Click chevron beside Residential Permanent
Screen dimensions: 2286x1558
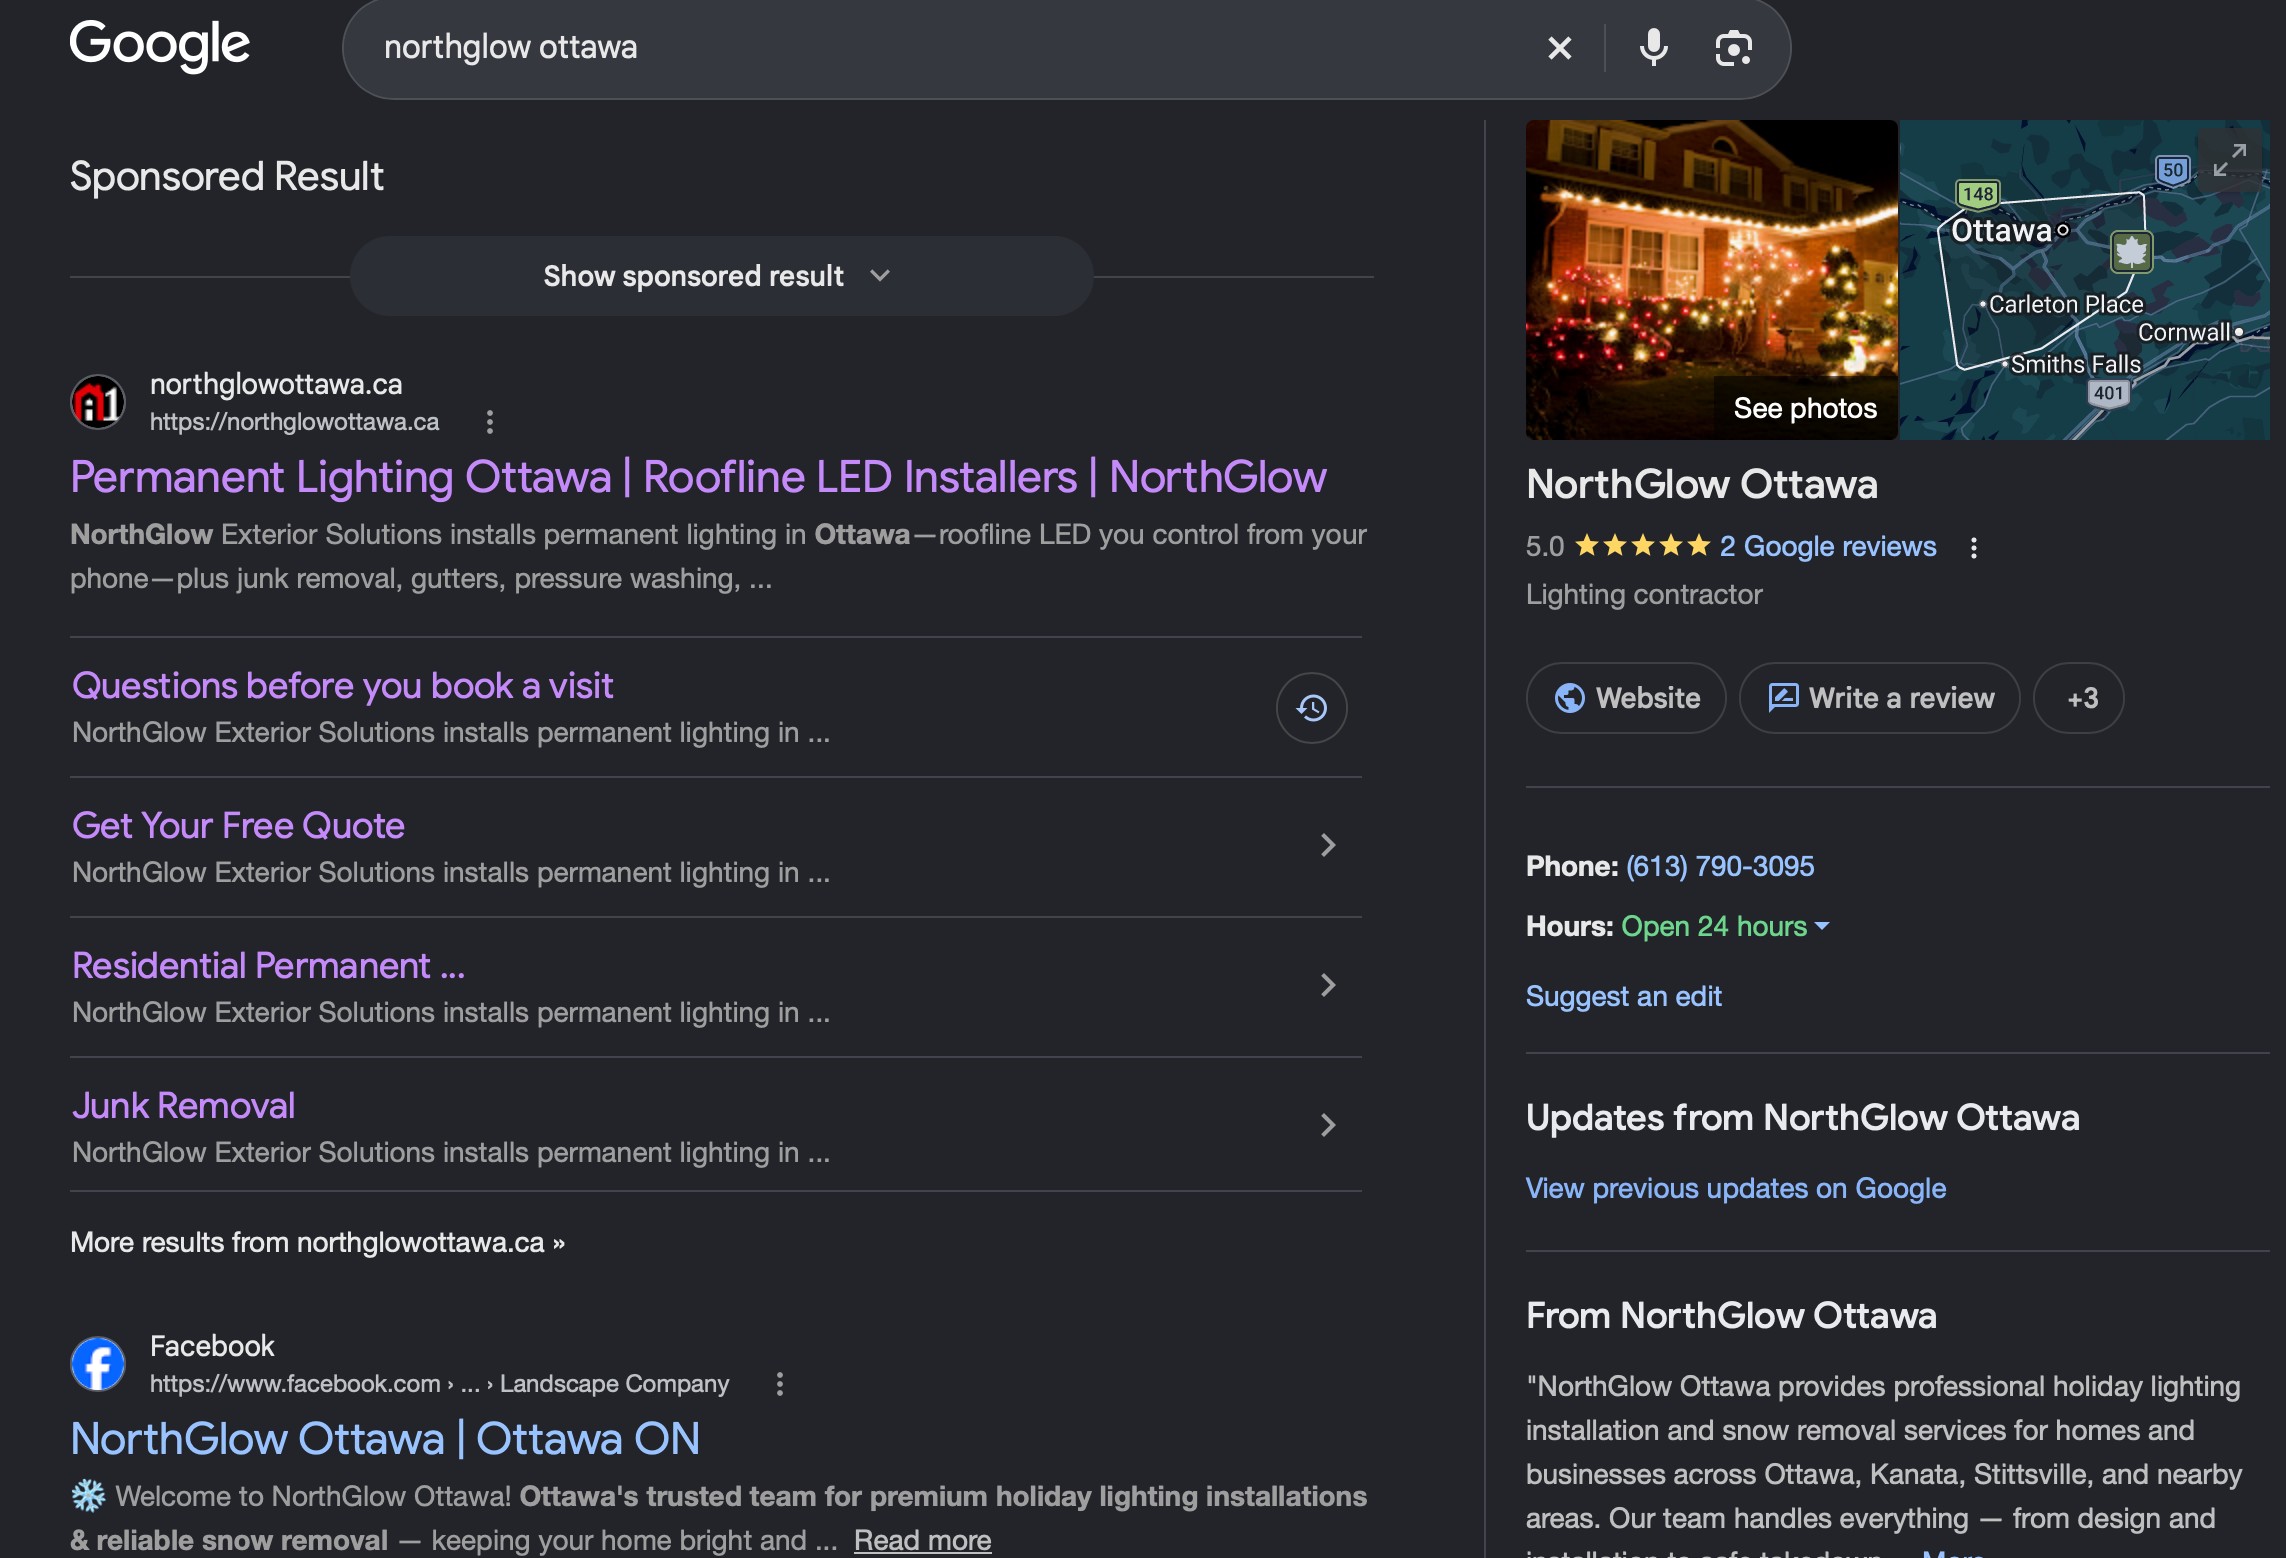click(x=1328, y=985)
